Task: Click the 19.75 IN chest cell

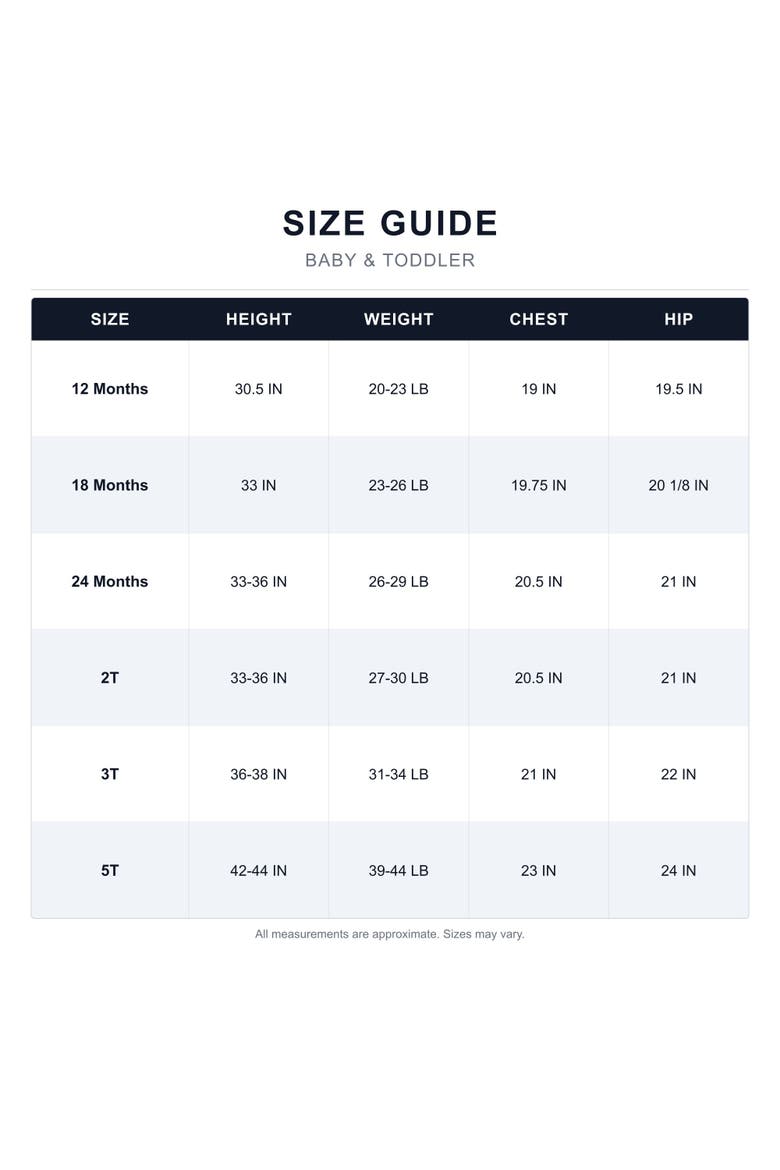Action: [538, 485]
